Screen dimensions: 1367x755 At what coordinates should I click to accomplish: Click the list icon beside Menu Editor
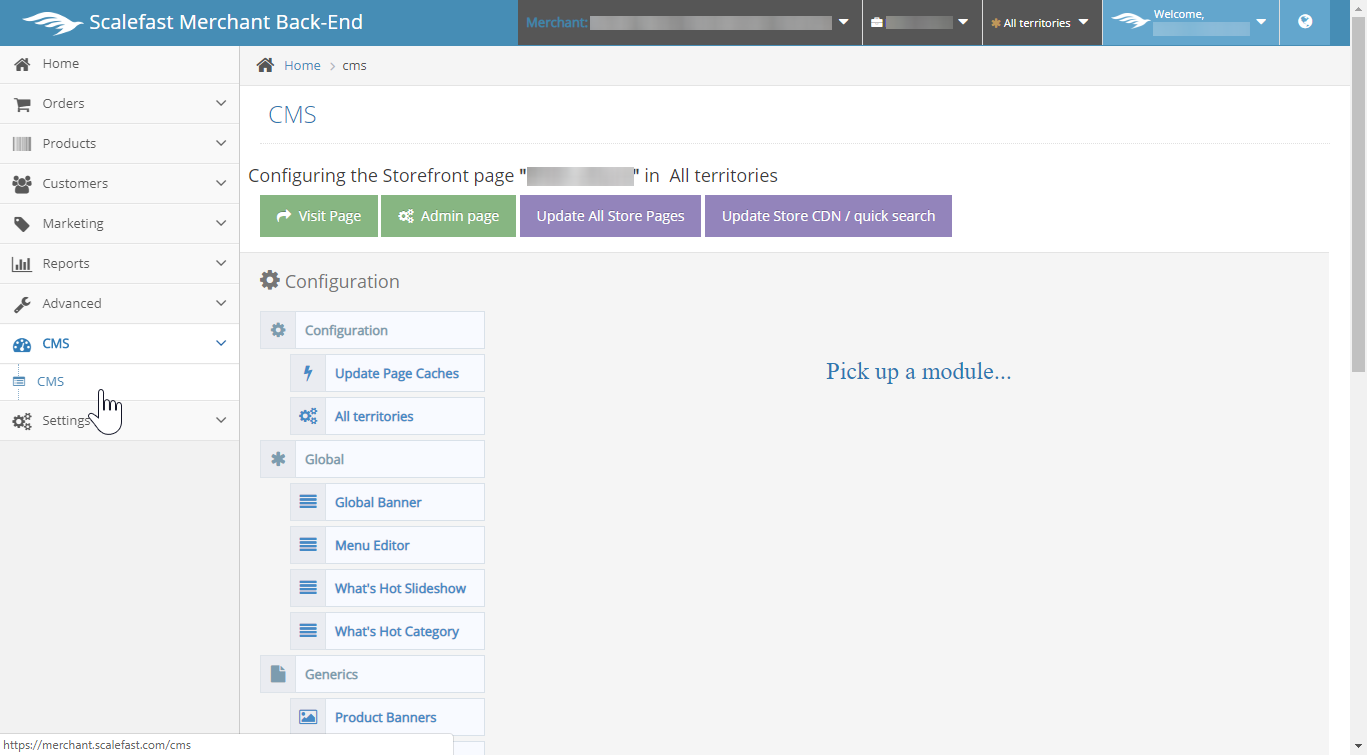[308, 545]
